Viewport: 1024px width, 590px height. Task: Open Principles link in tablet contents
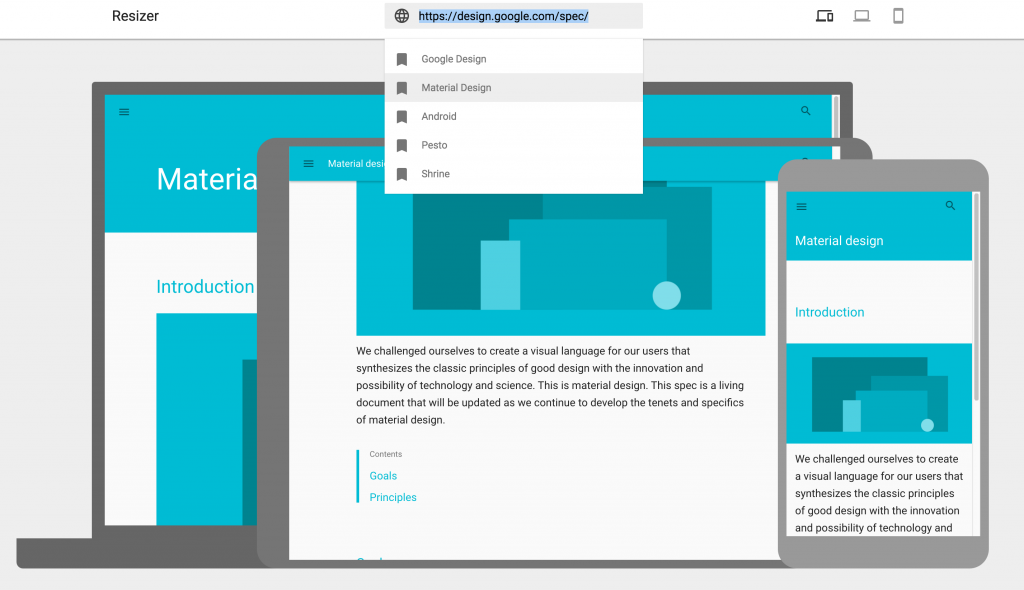point(392,497)
